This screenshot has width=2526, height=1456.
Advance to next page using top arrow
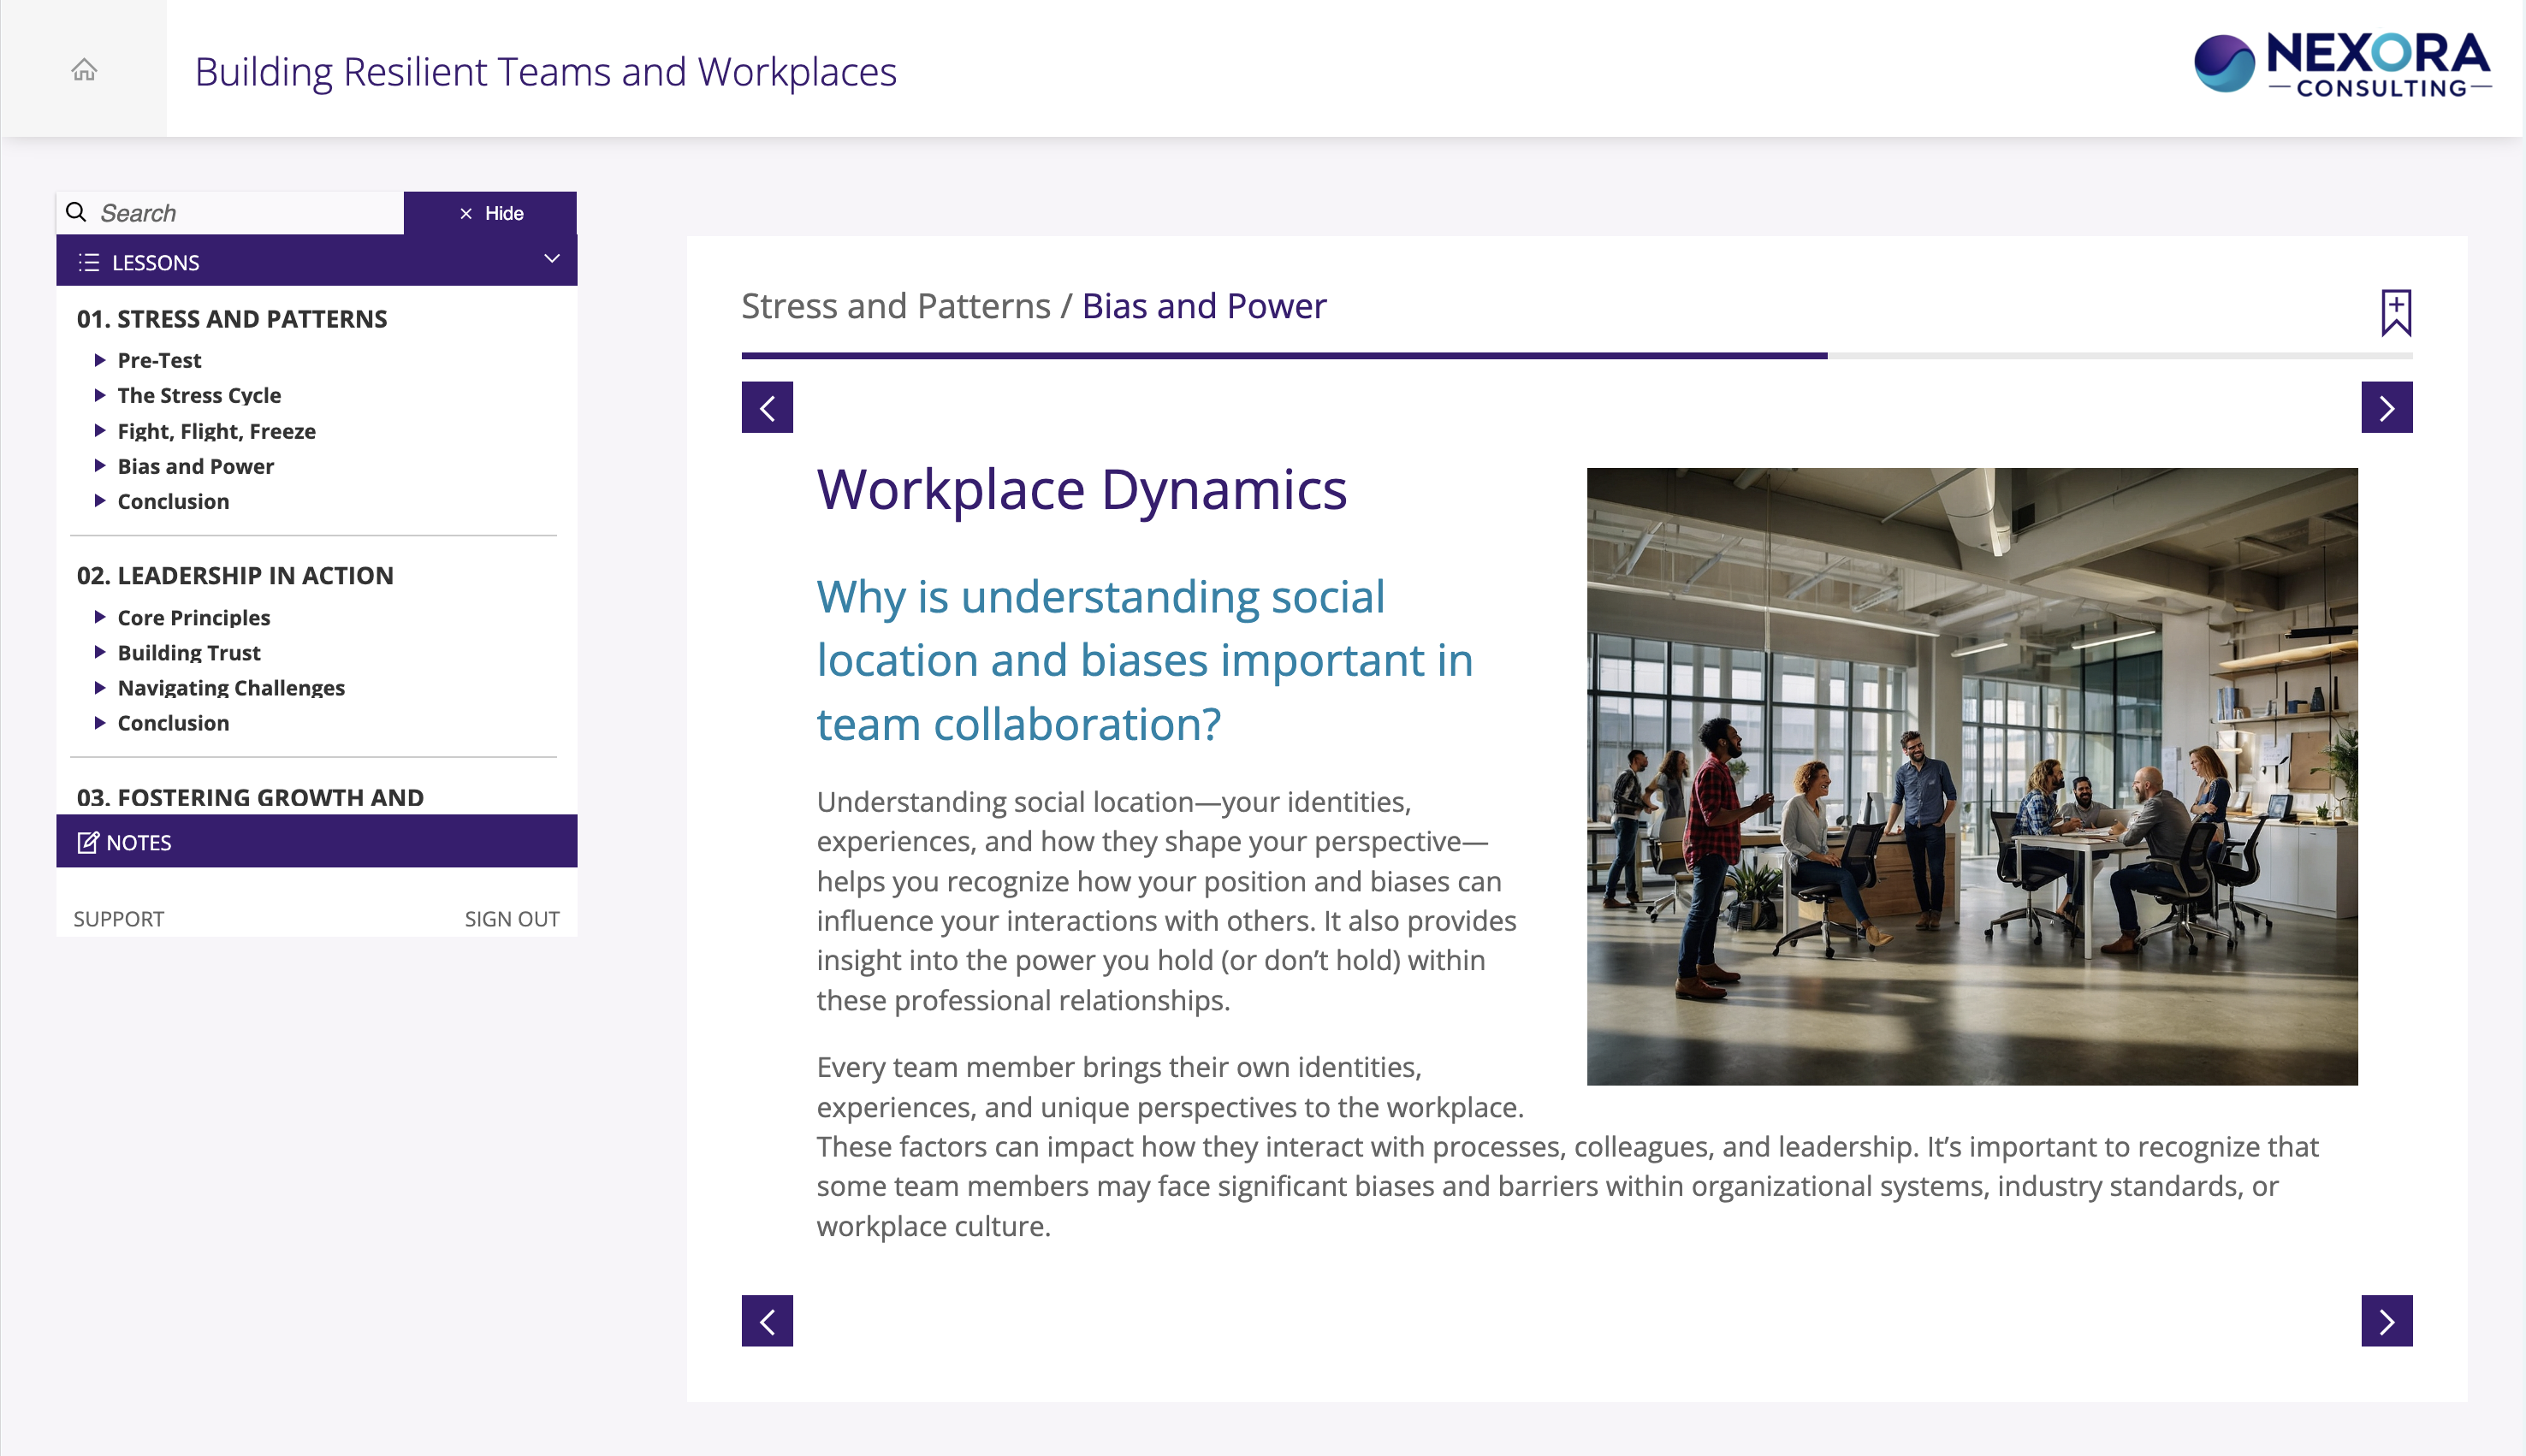click(2386, 407)
